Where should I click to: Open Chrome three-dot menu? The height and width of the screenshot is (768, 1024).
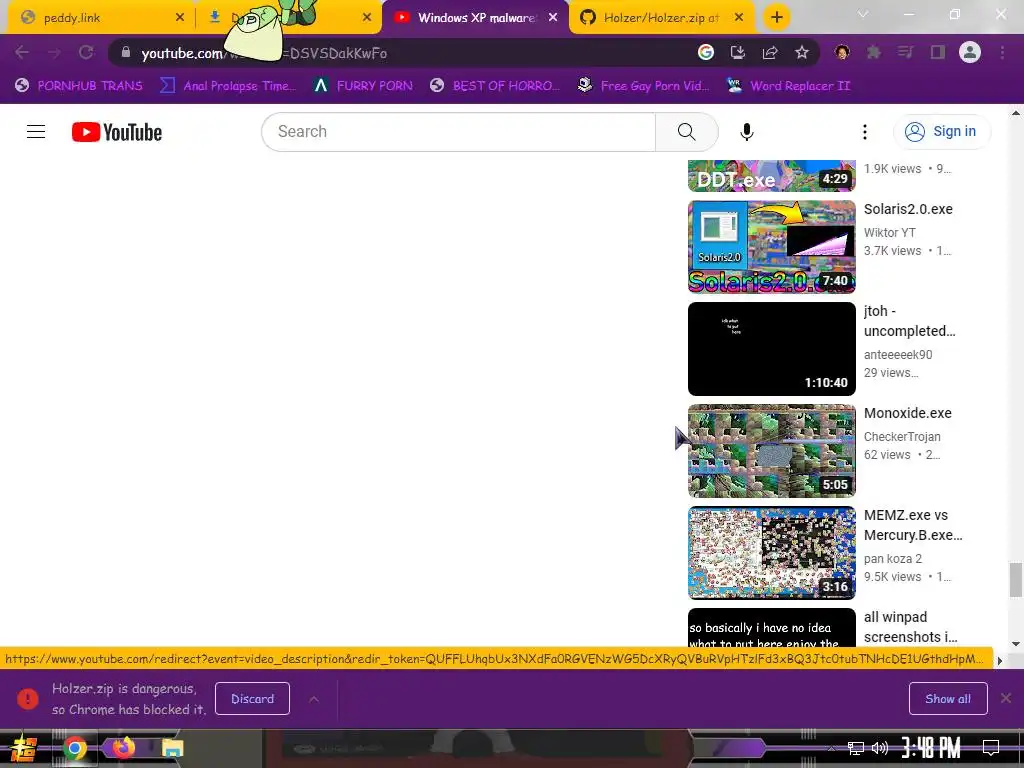tap(1002, 53)
